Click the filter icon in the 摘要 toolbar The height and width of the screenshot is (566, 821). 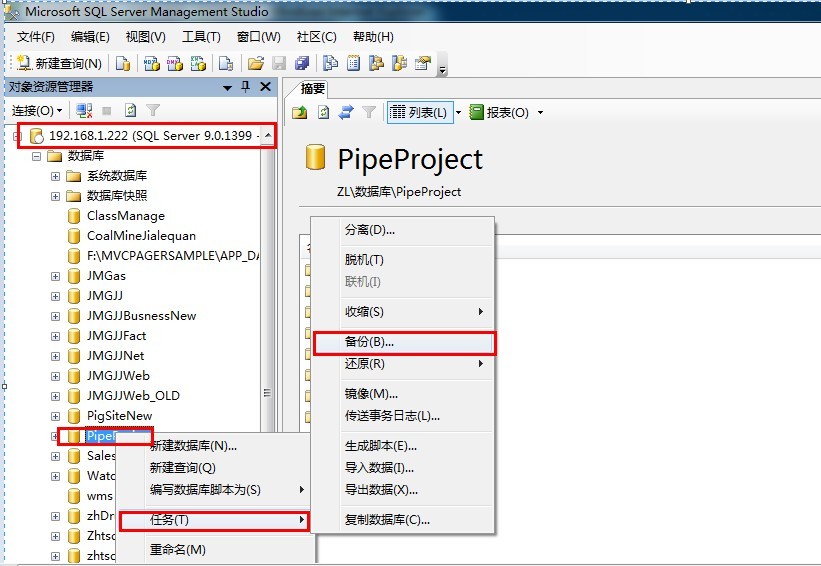(x=369, y=113)
